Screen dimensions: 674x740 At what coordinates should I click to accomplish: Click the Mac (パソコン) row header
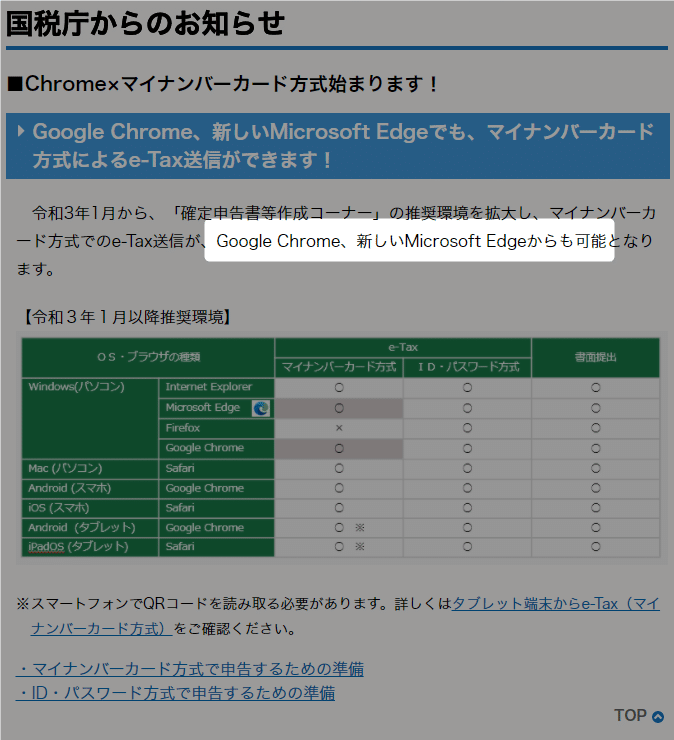click(x=90, y=469)
